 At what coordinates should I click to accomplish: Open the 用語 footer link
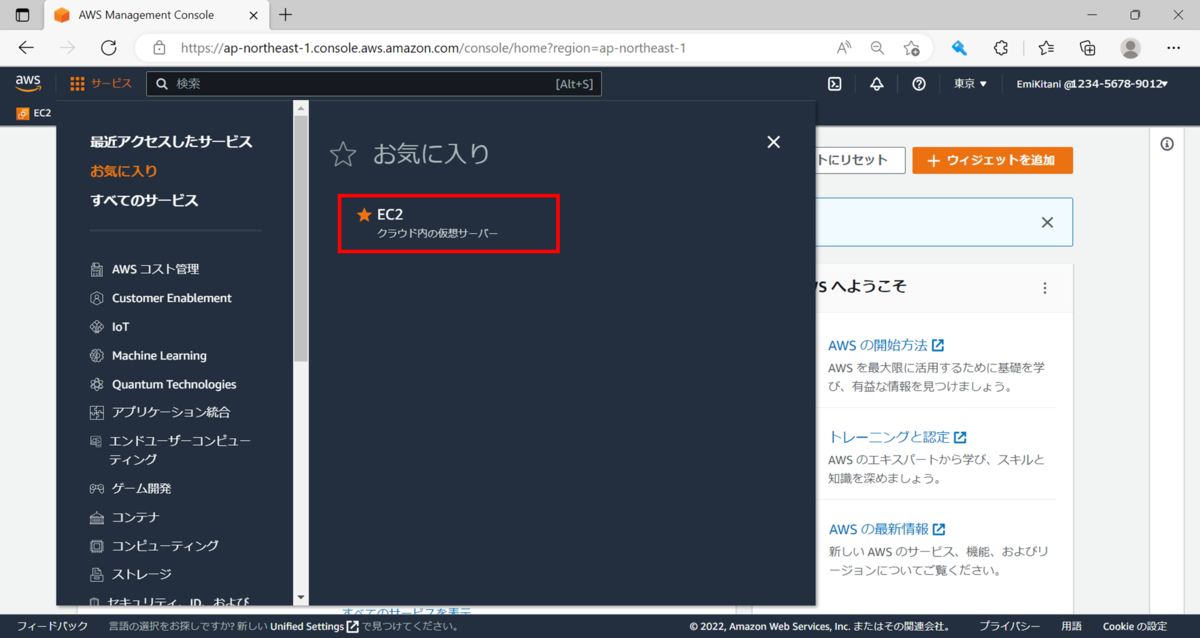(1071, 626)
